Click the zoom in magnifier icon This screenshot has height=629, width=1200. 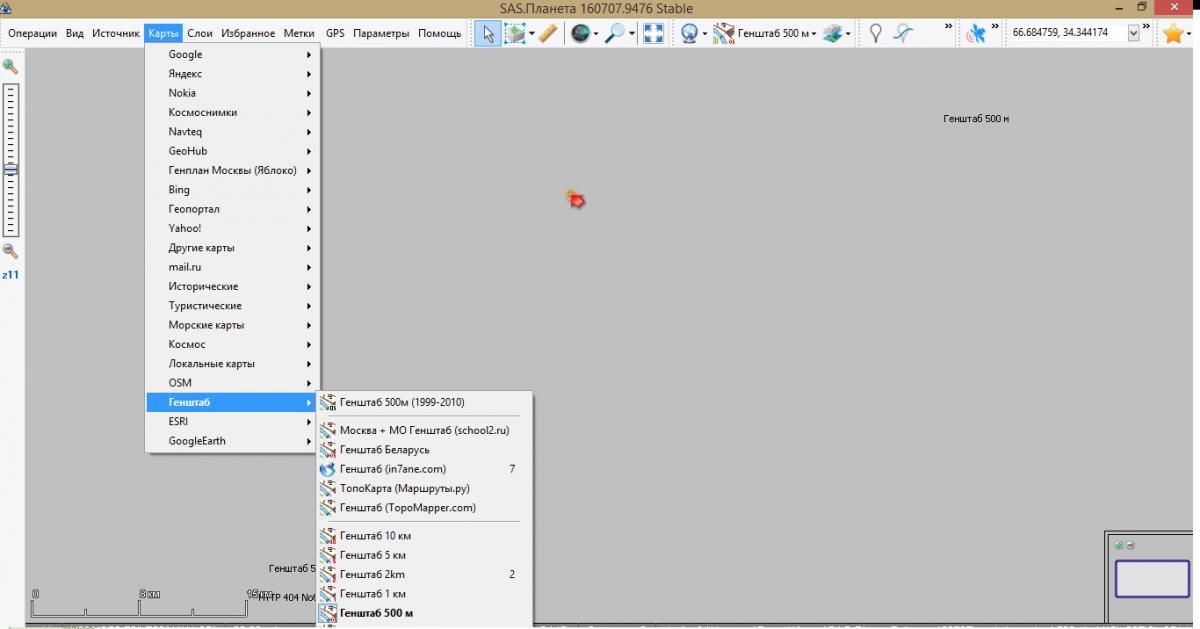tap(10, 67)
